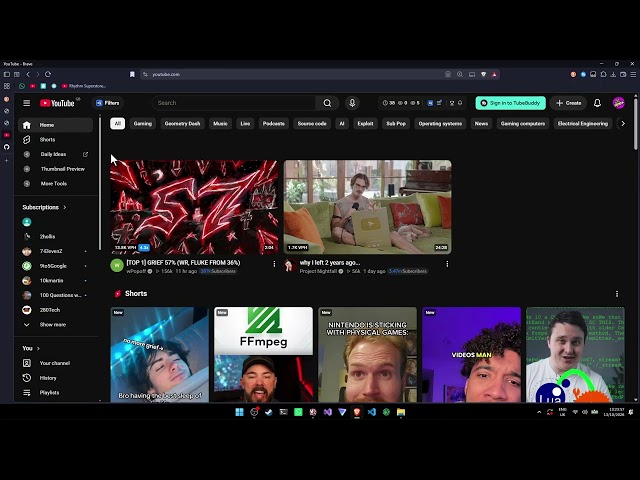Open the 9to5Google subscription
Image resolution: width=640 pixels, height=480 pixels.
click(x=56, y=266)
